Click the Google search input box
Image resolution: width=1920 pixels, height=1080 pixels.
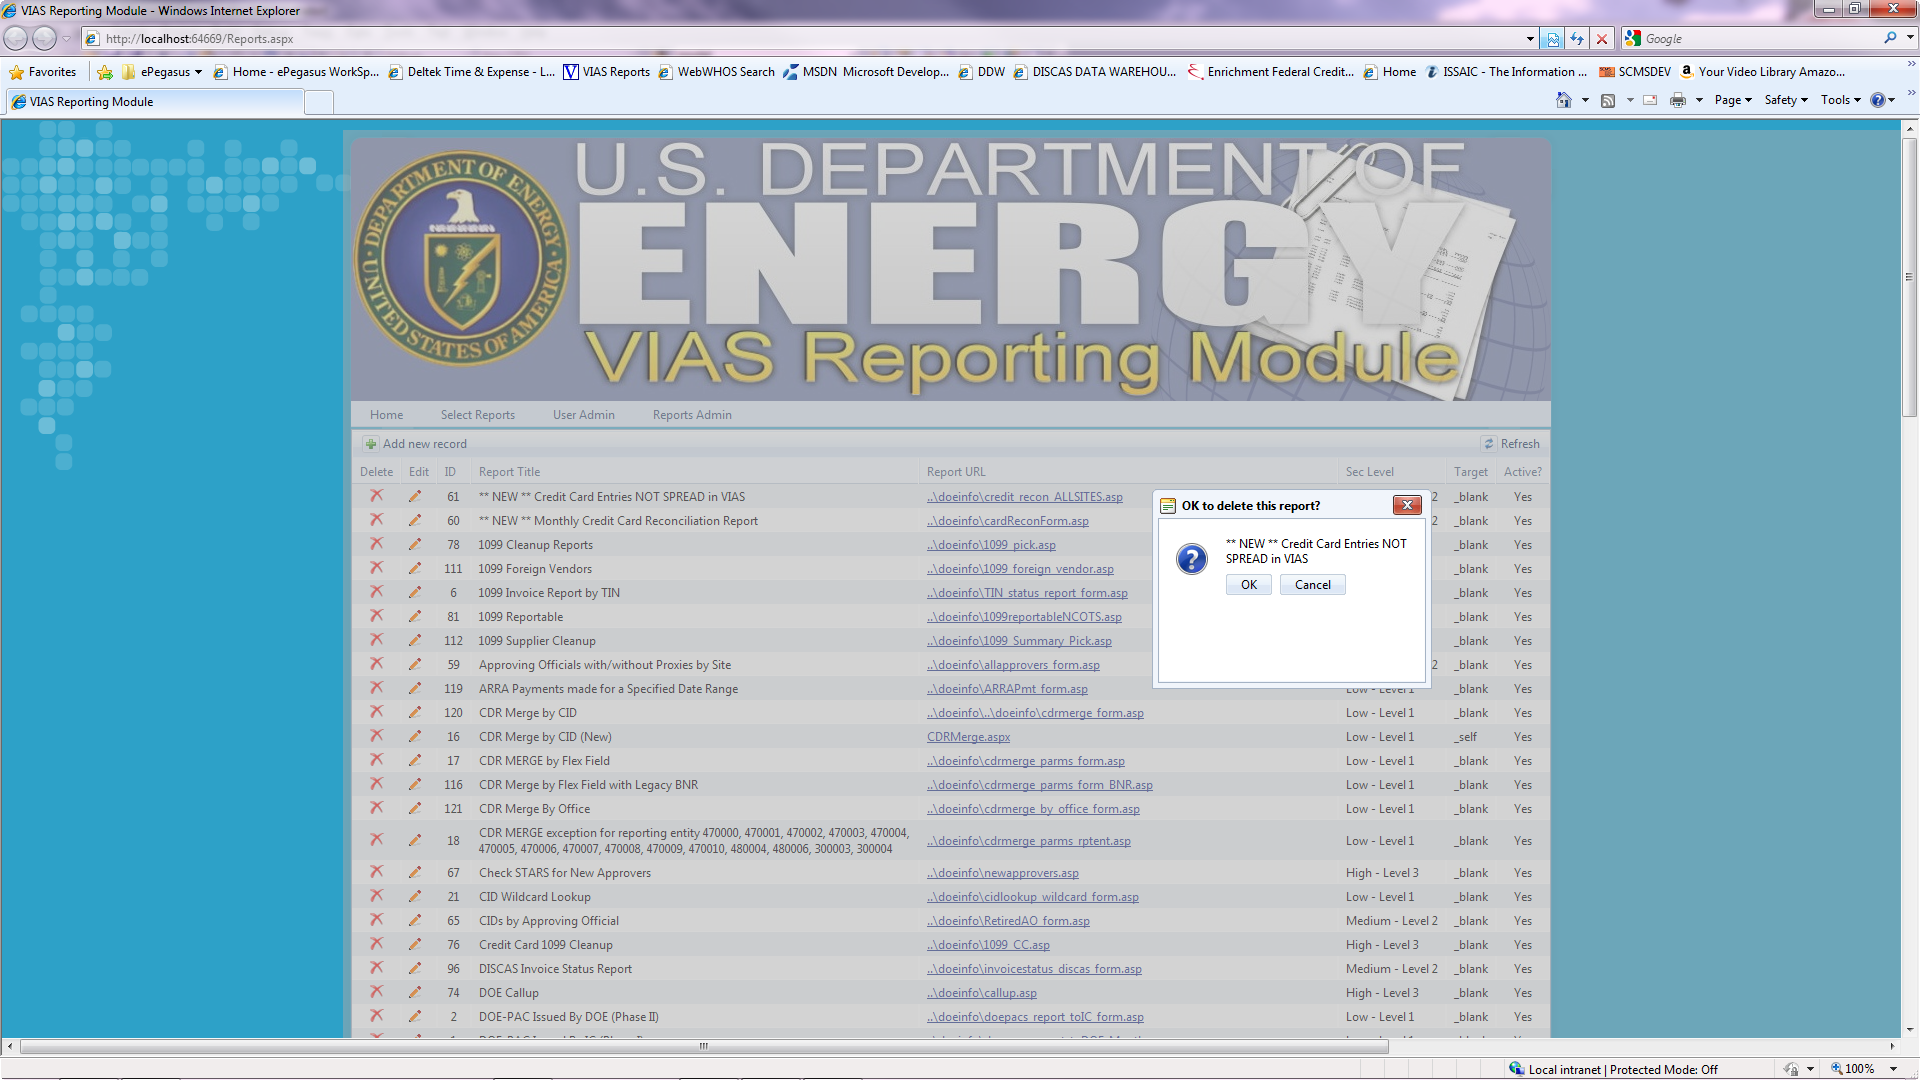click(1760, 39)
